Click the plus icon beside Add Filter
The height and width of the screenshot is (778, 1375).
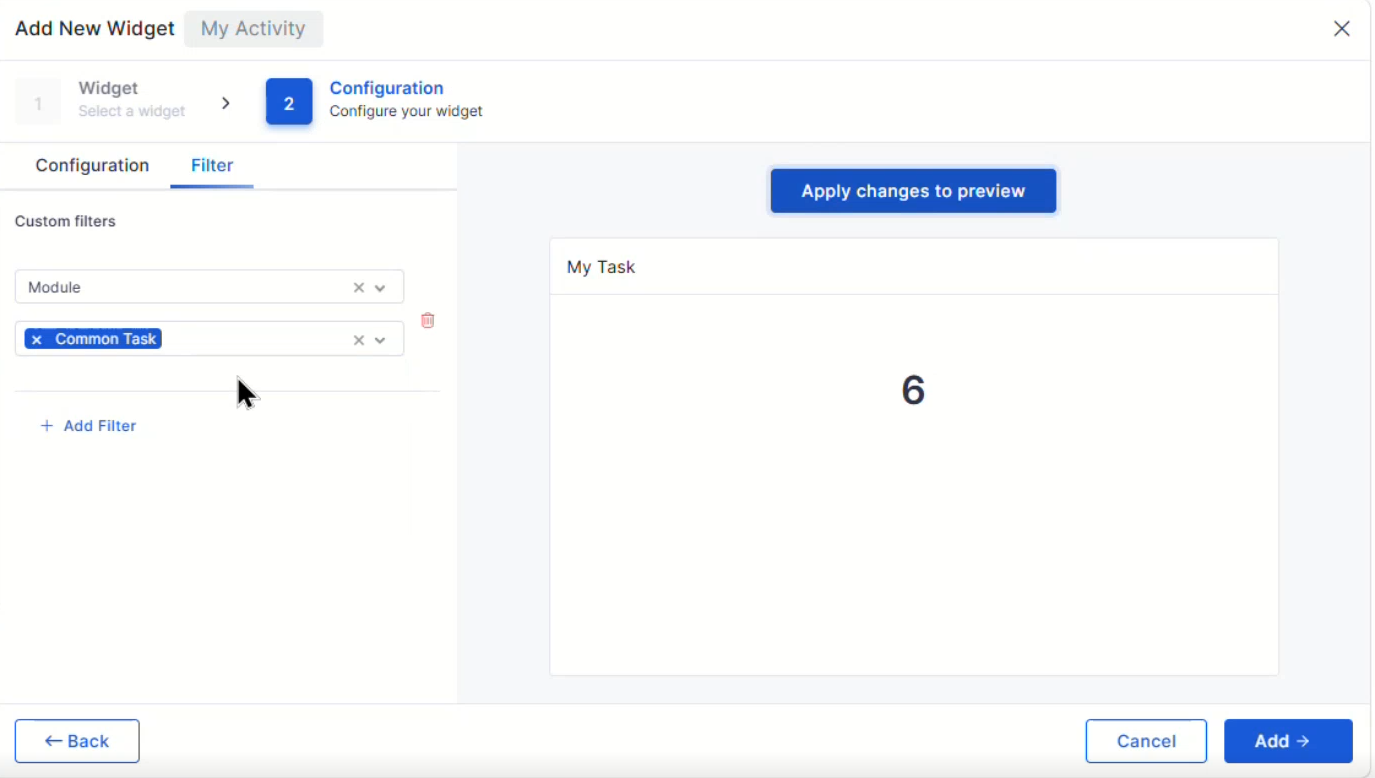46,426
